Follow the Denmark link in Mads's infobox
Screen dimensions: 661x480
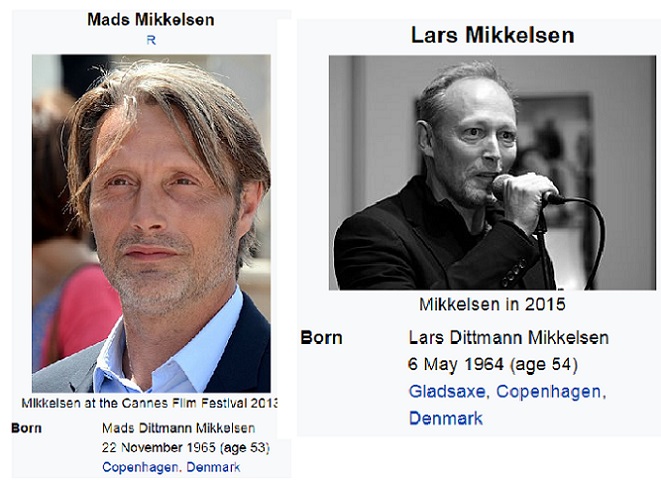tap(213, 467)
